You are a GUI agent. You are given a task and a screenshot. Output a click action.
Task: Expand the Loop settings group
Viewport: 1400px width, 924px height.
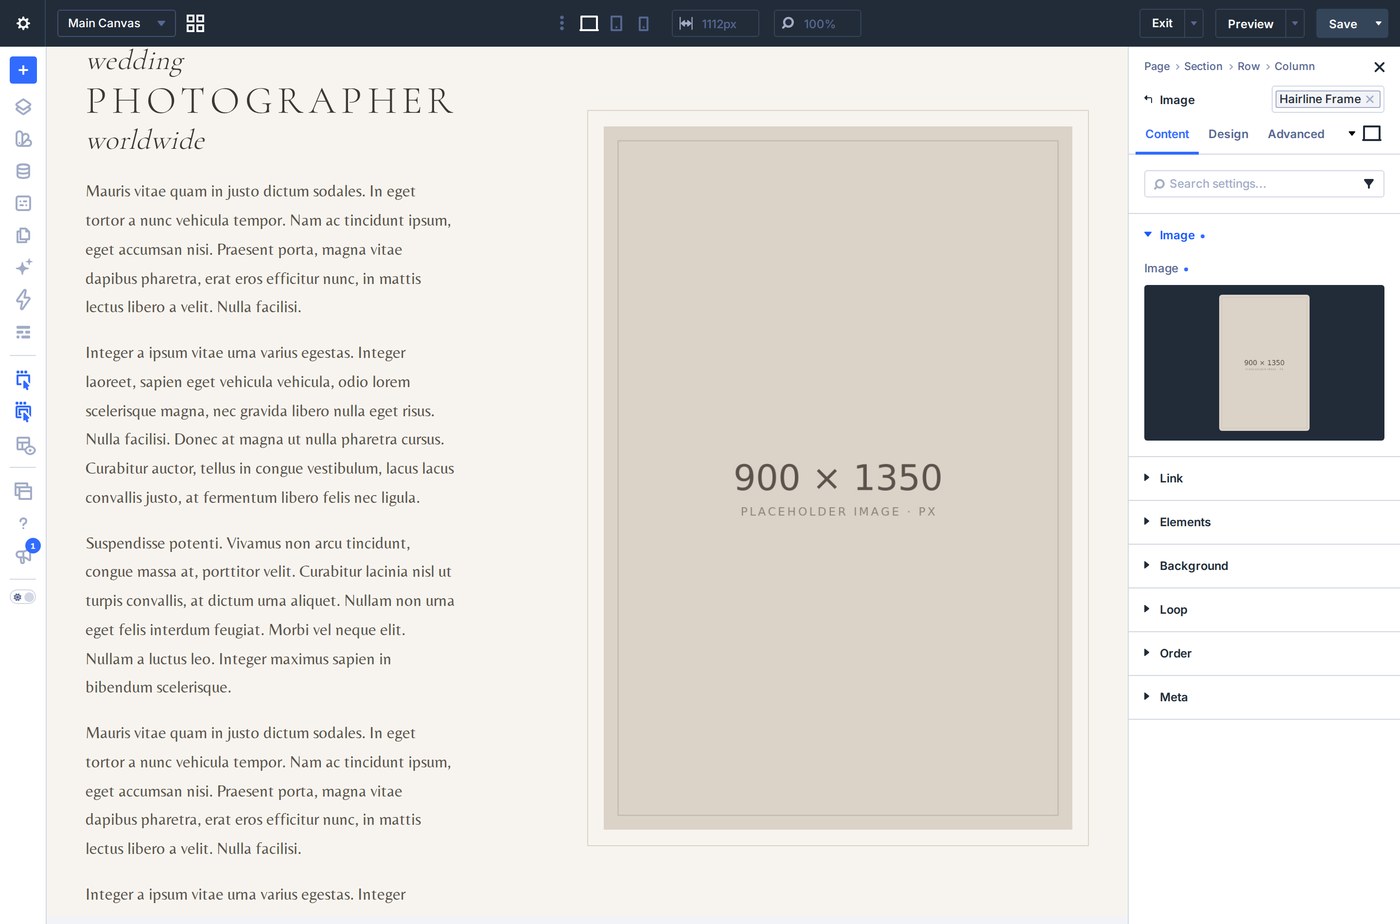[x=1264, y=610]
